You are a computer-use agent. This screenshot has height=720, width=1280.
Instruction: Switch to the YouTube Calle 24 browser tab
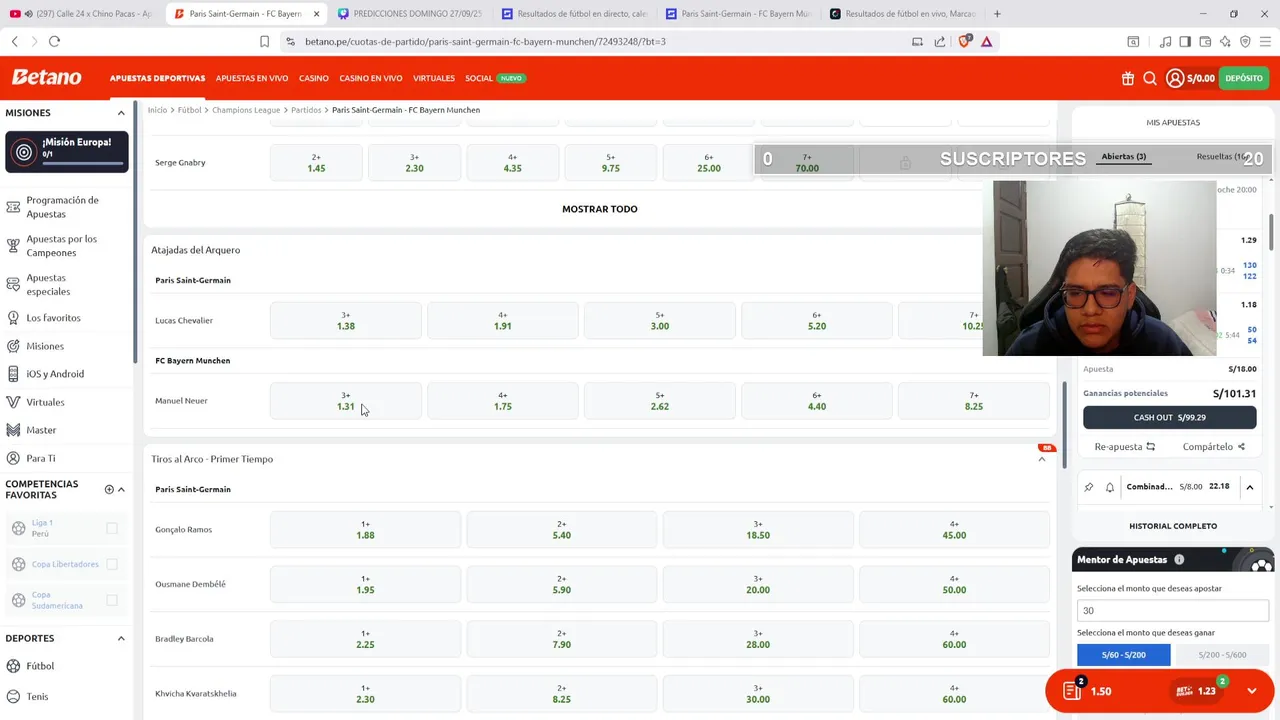click(x=81, y=14)
